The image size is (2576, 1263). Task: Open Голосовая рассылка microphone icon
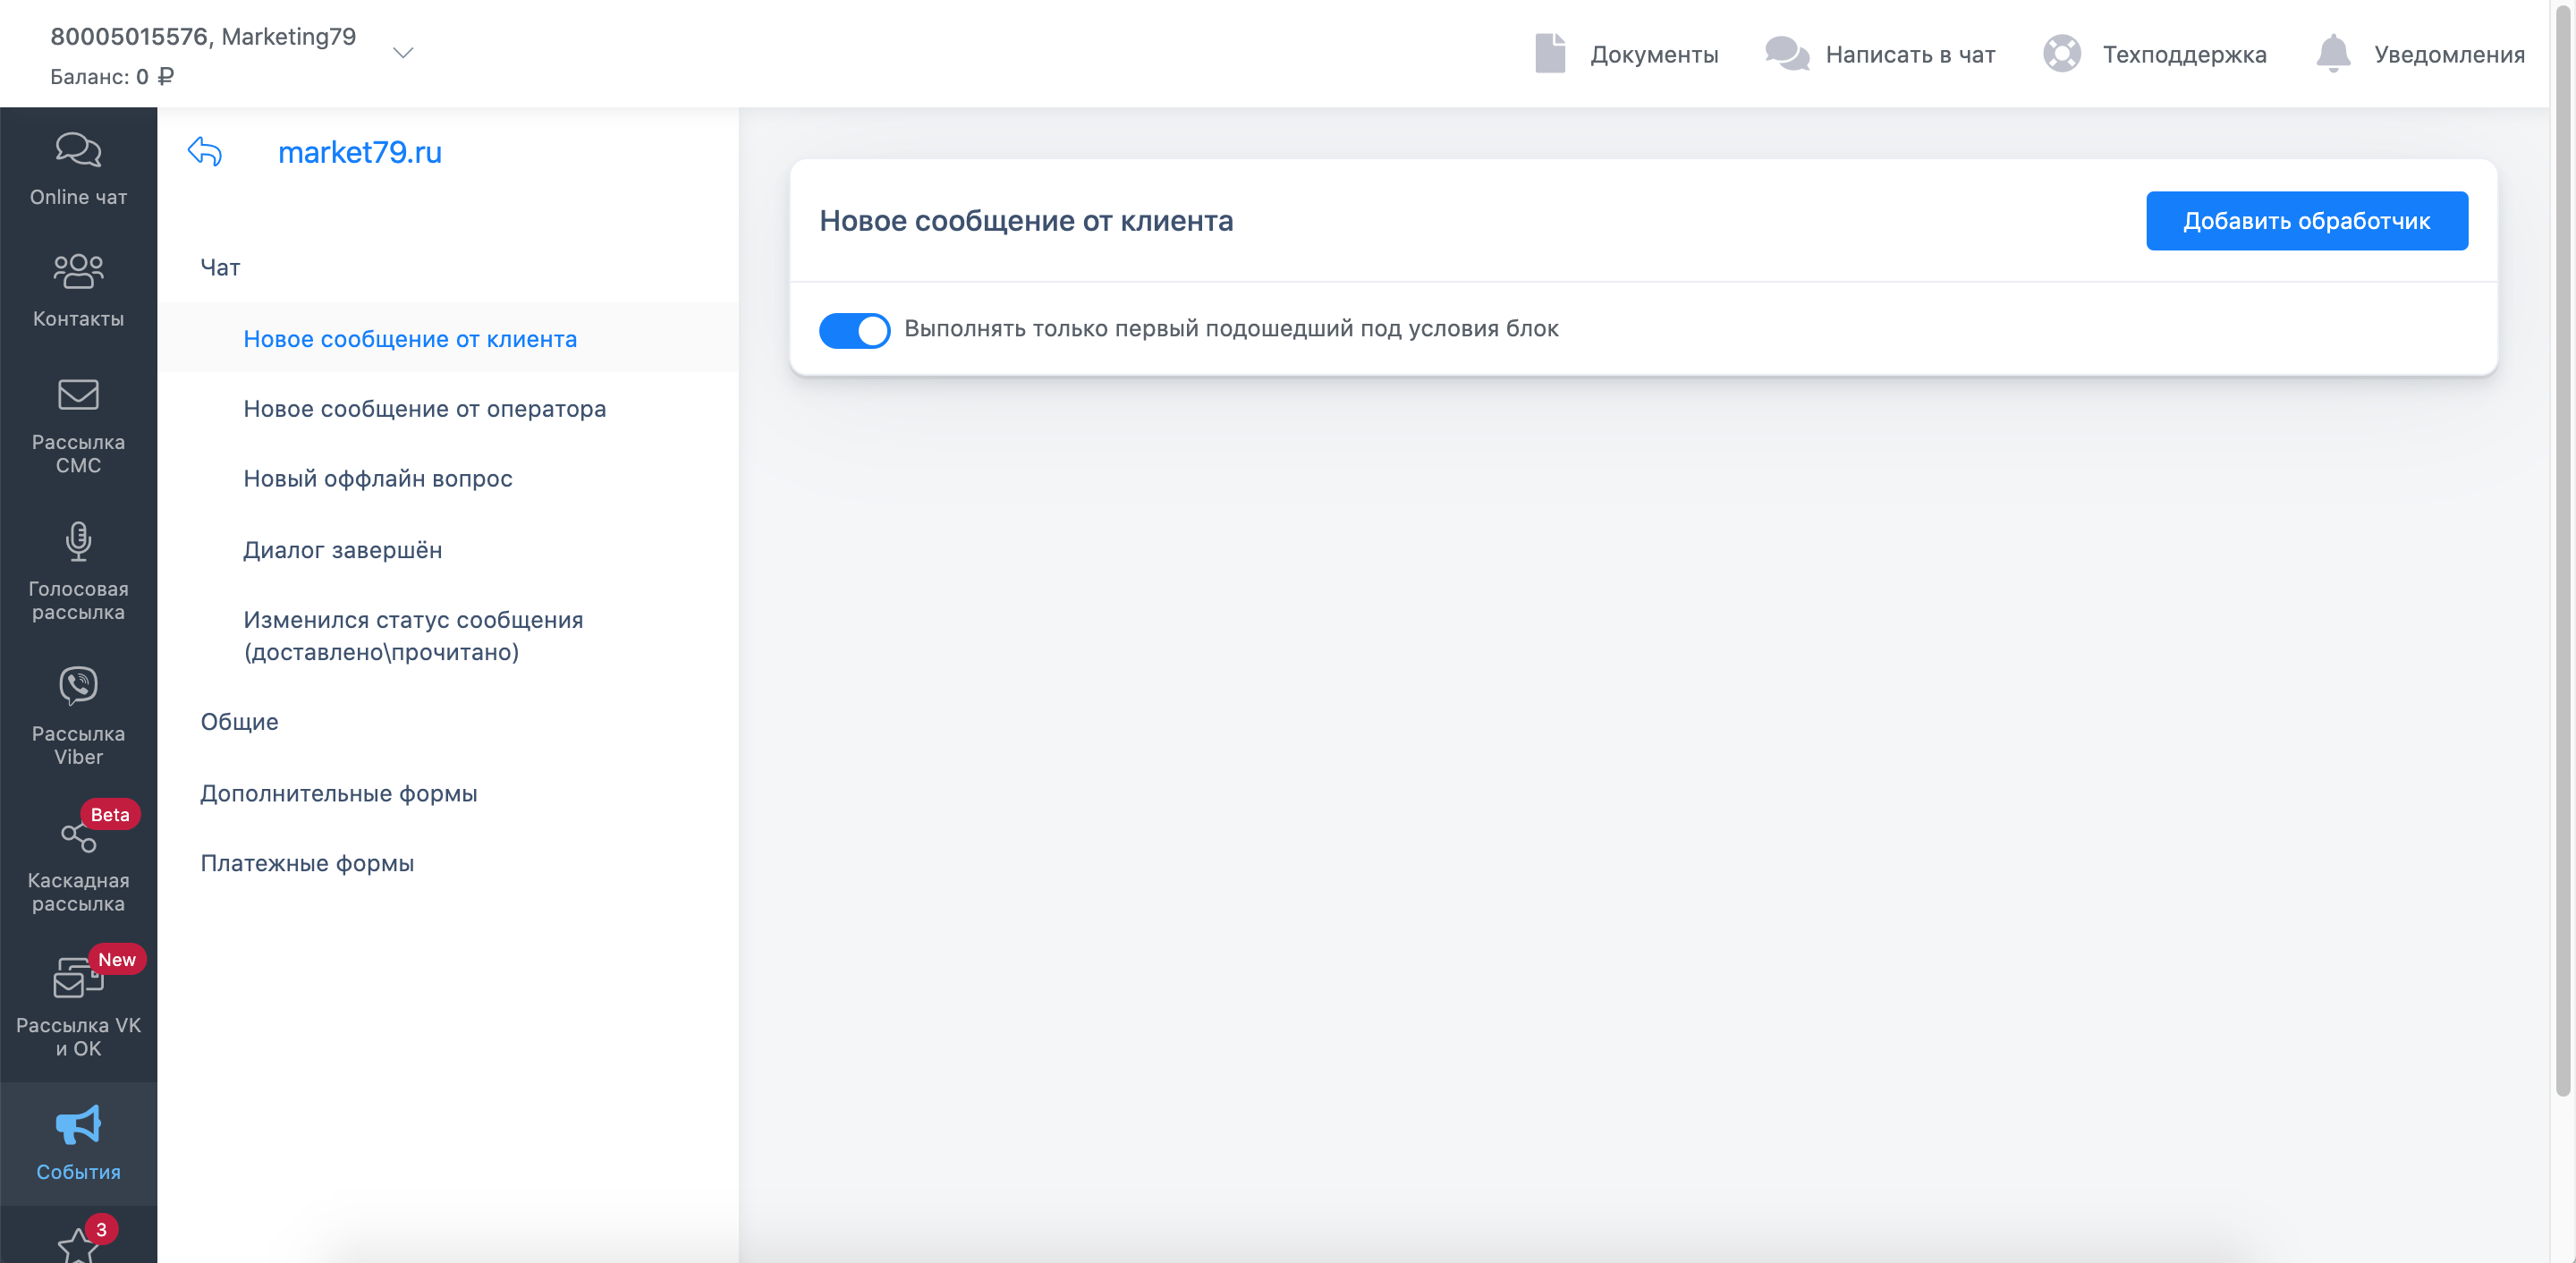click(78, 541)
